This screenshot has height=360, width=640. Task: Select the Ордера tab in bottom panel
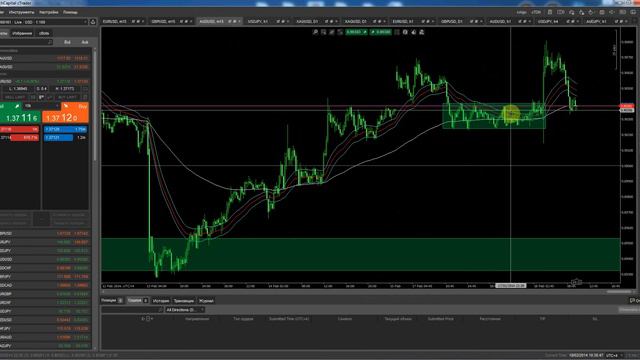coord(138,300)
